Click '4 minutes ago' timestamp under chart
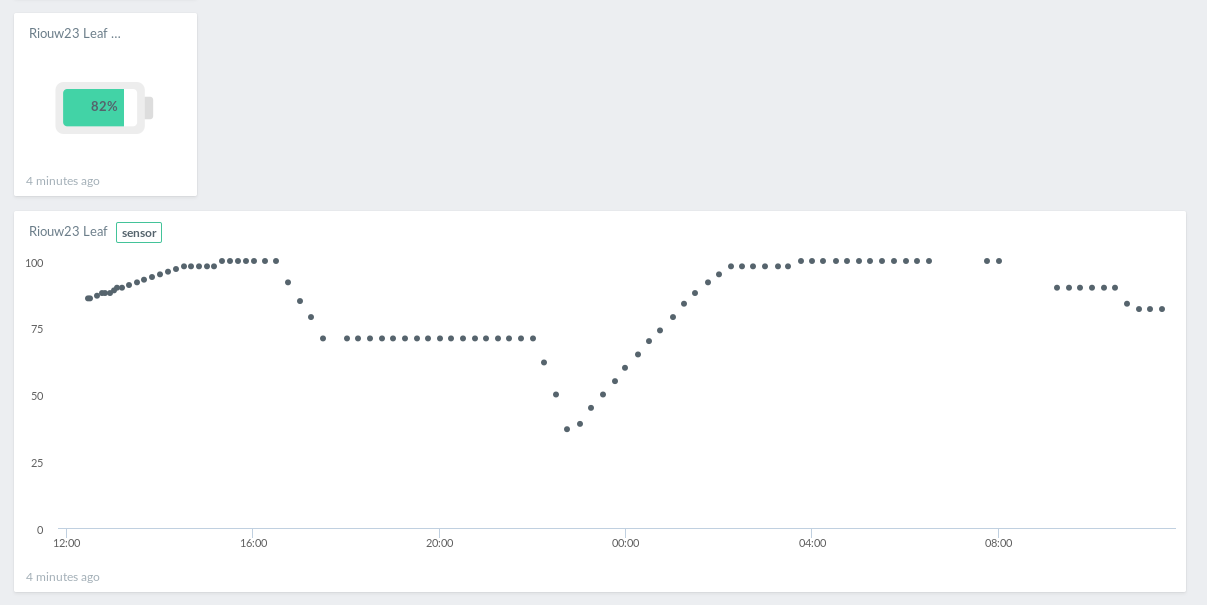This screenshot has width=1207, height=605. 62,577
